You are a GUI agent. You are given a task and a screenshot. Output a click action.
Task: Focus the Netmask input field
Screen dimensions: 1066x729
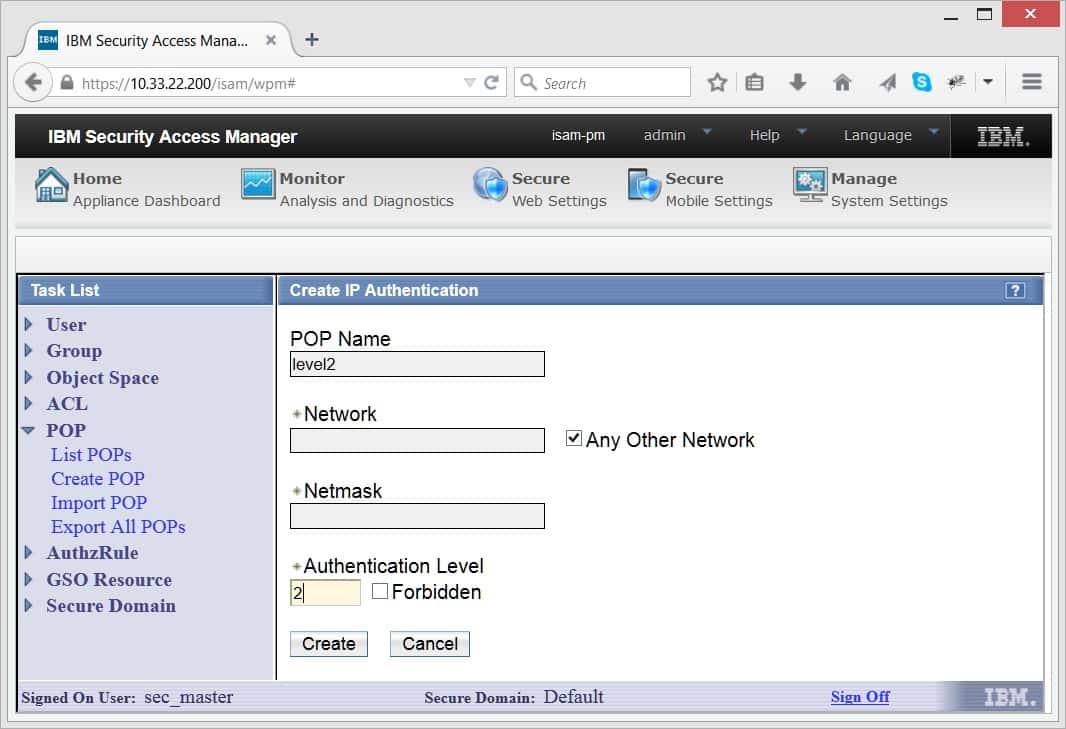point(417,516)
